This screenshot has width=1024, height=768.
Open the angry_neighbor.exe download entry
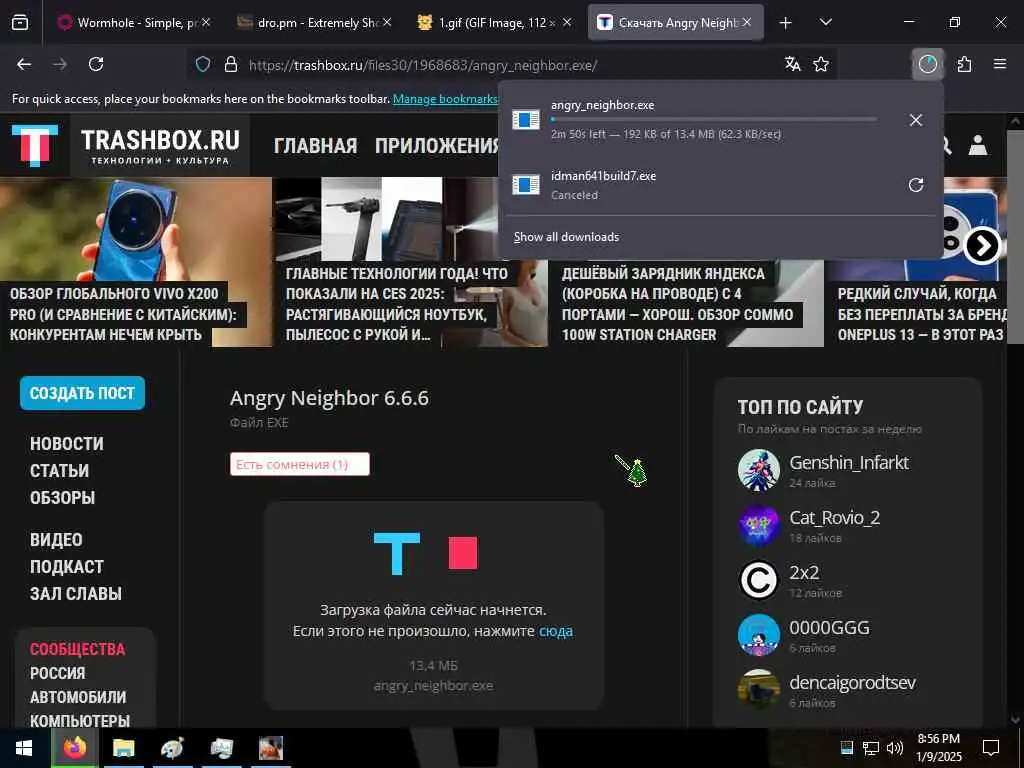click(699, 120)
